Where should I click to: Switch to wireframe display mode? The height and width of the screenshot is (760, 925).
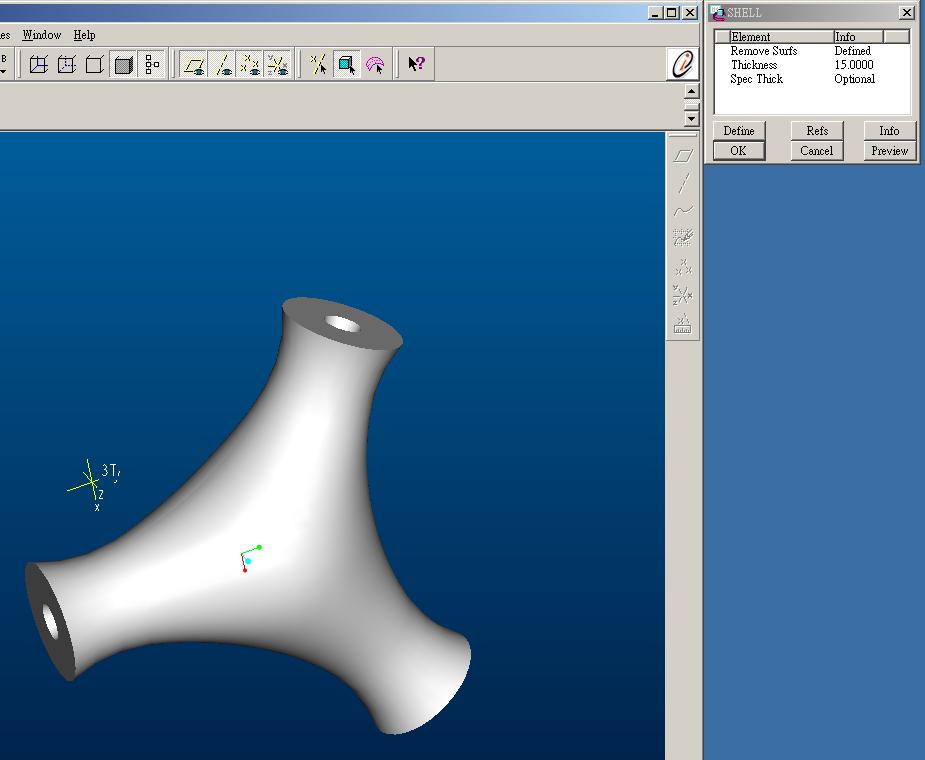pos(39,64)
